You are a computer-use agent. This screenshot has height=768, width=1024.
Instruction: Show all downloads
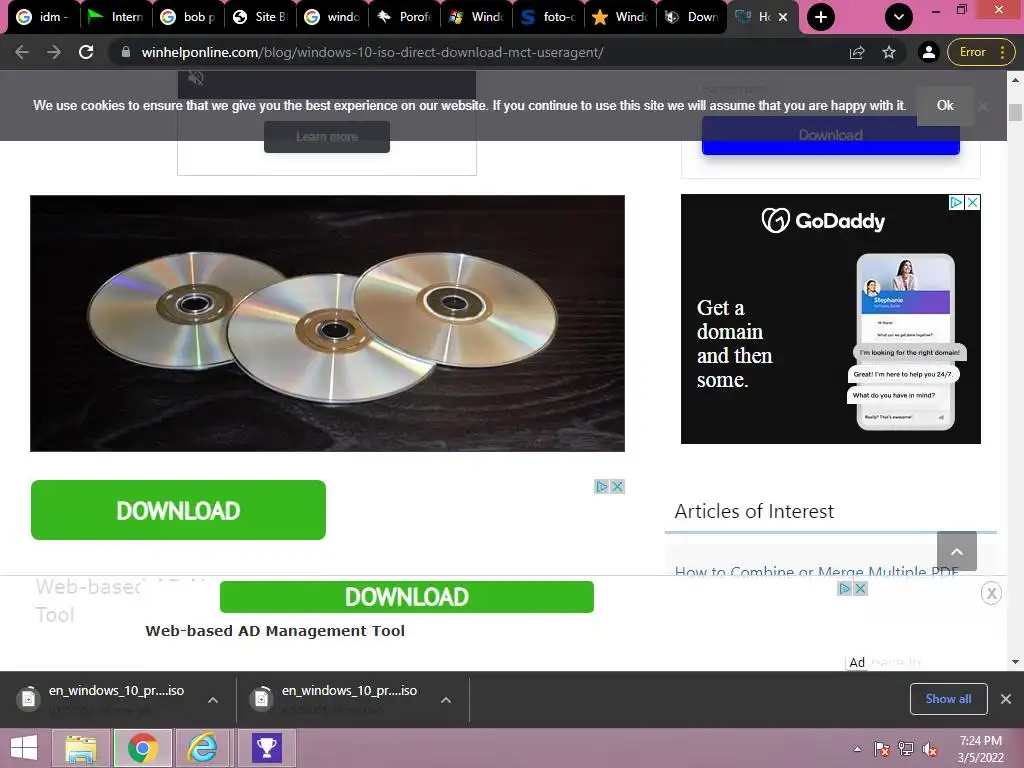pos(948,699)
